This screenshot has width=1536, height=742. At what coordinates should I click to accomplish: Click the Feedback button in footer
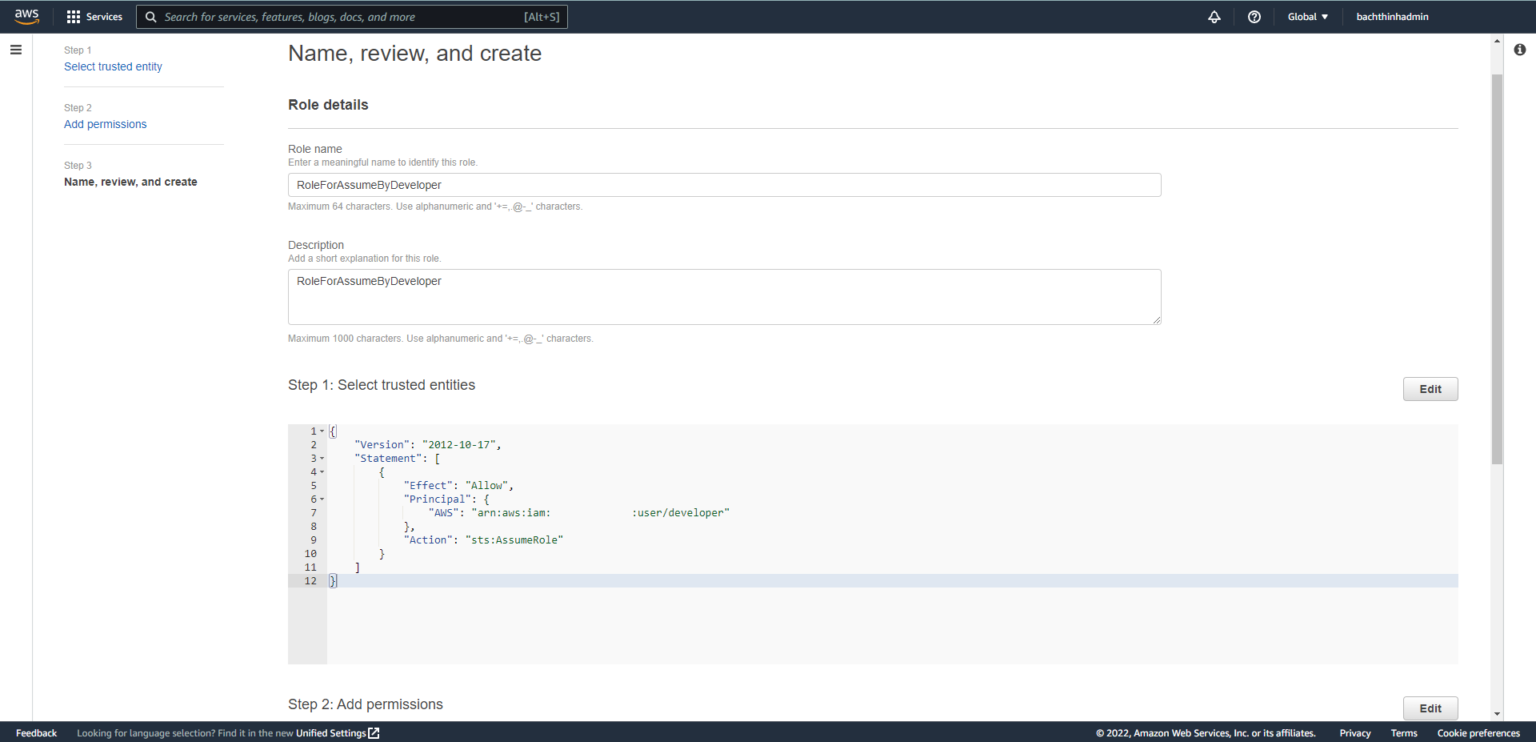[36, 733]
